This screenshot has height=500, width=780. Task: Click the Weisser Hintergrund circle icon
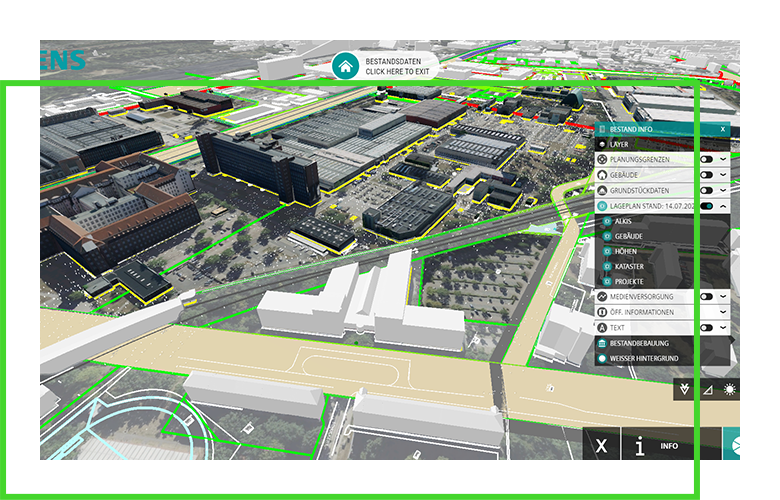[602, 358]
